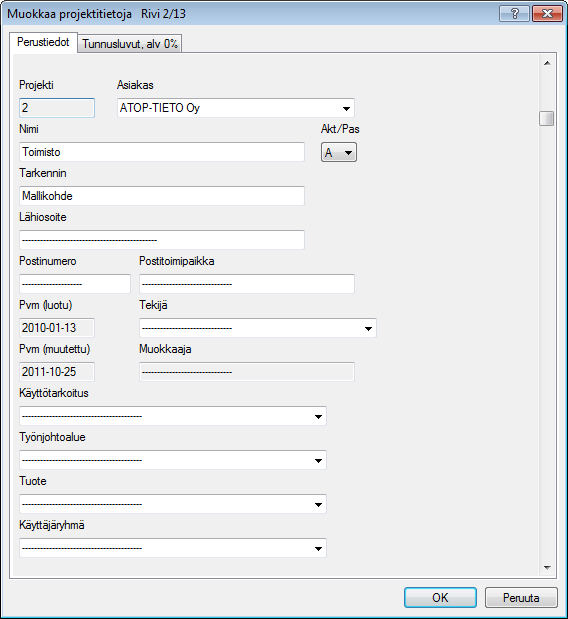This screenshot has width=568, height=619.
Task: Click the help question mark icon
Action: (514, 14)
